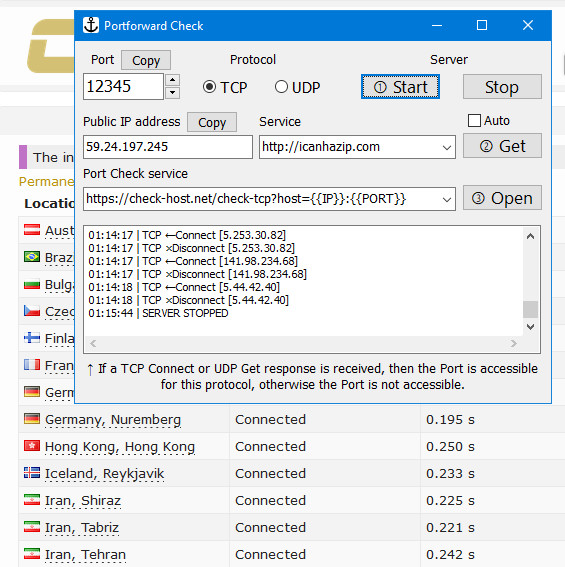Copy the public IP address
This screenshot has height=567, width=565.
[212, 122]
